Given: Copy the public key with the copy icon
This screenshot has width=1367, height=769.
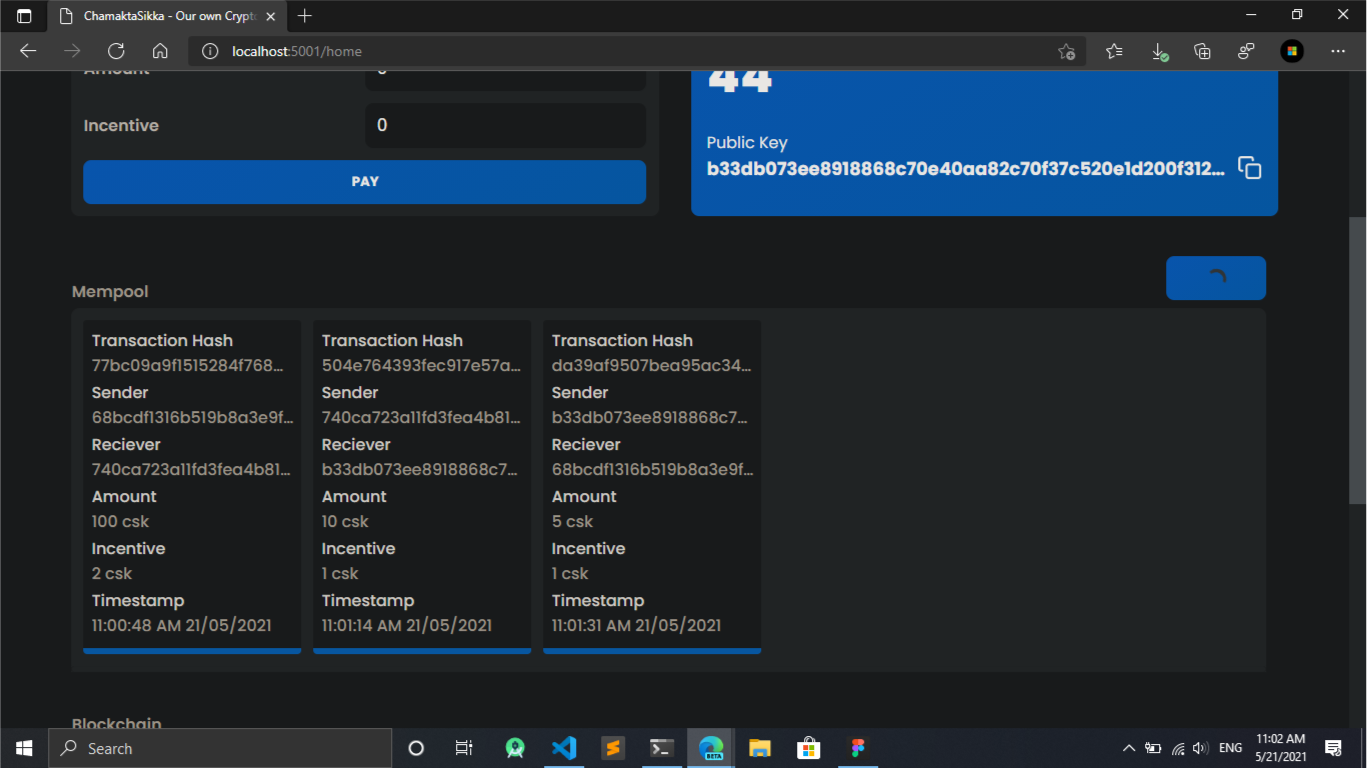Looking at the screenshot, I should pyautogui.click(x=1249, y=168).
